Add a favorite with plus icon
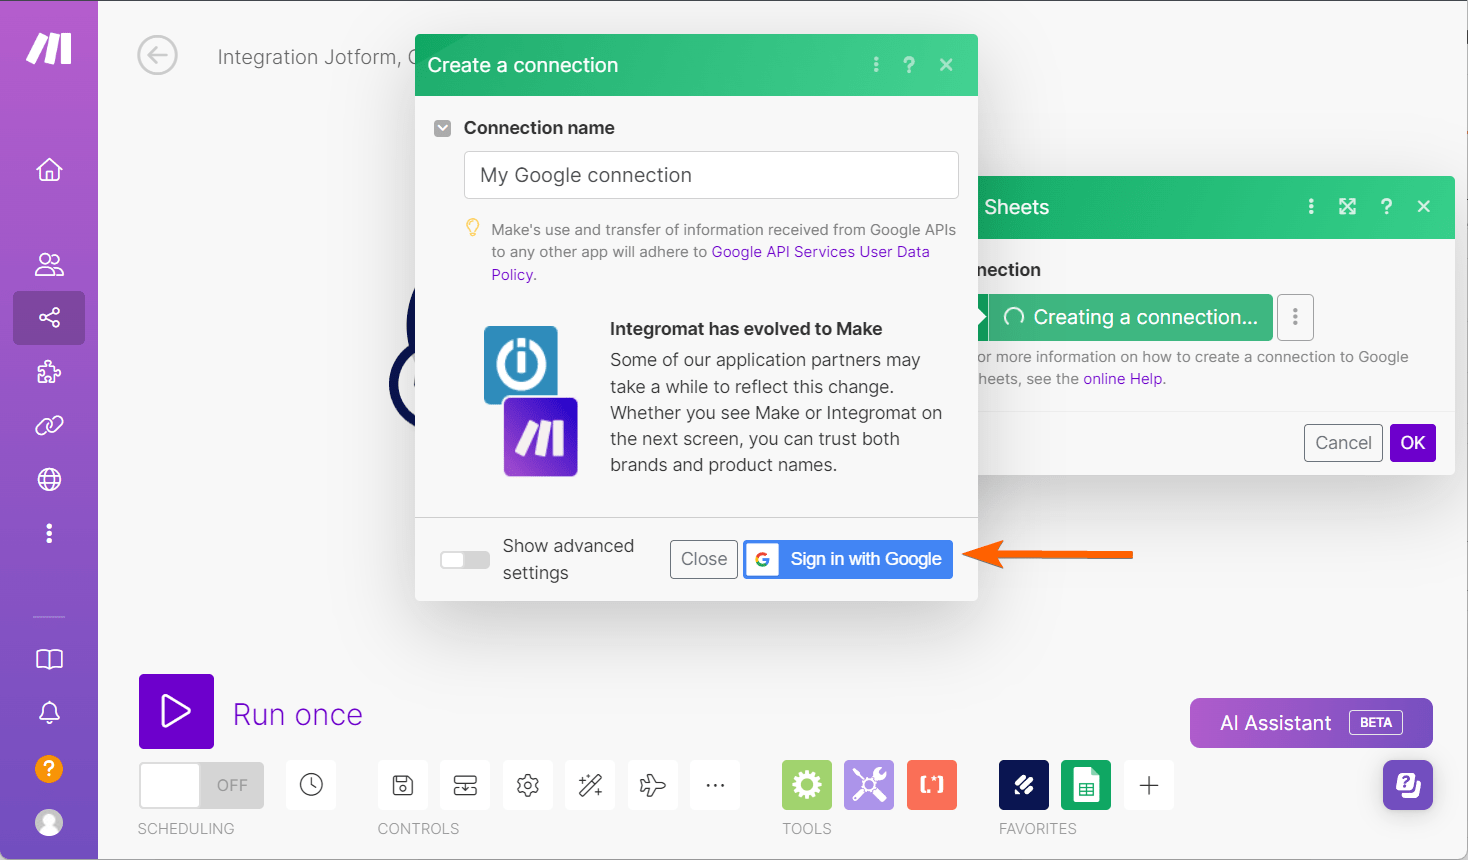Viewport: 1468px width, 860px height. click(x=1149, y=785)
